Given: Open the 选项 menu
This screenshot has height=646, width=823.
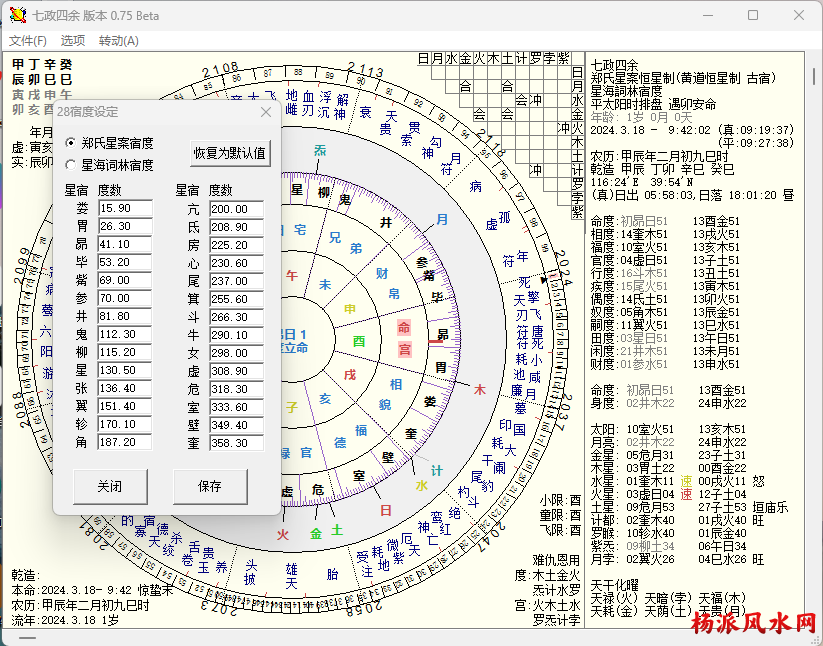Looking at the screenshot, I should pyautogui.click(x=73, y=41).
